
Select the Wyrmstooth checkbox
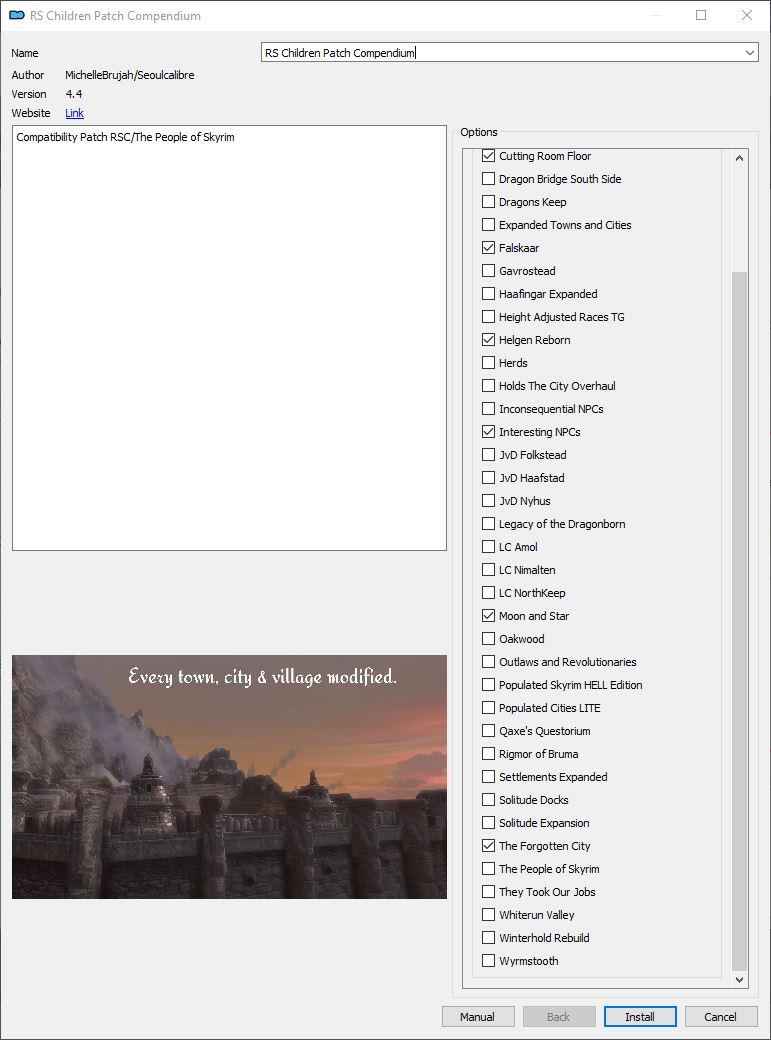click(x=488, y=960)
